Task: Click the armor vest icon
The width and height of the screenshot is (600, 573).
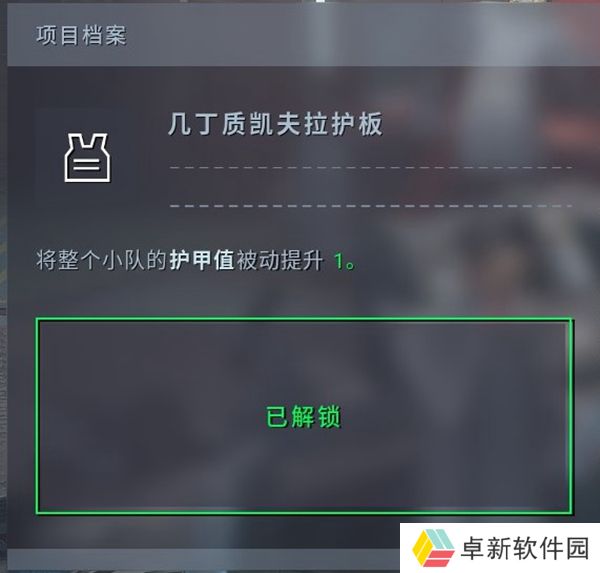Action: tap(88, 158)
